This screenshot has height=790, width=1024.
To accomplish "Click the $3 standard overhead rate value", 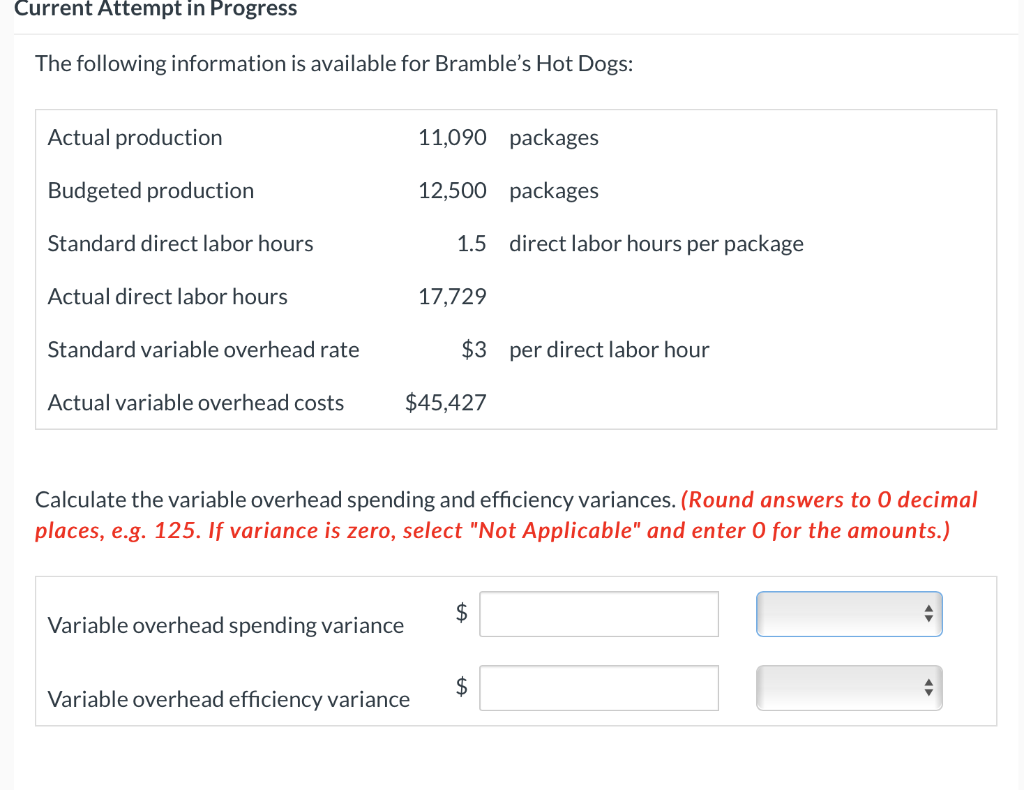I will coord(474,350).
